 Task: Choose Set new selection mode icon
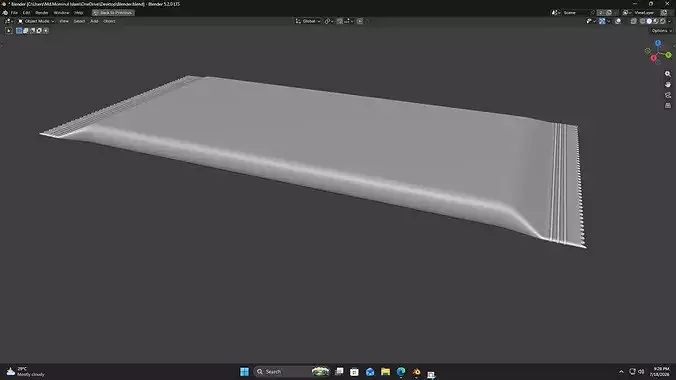tap(19, 31)
